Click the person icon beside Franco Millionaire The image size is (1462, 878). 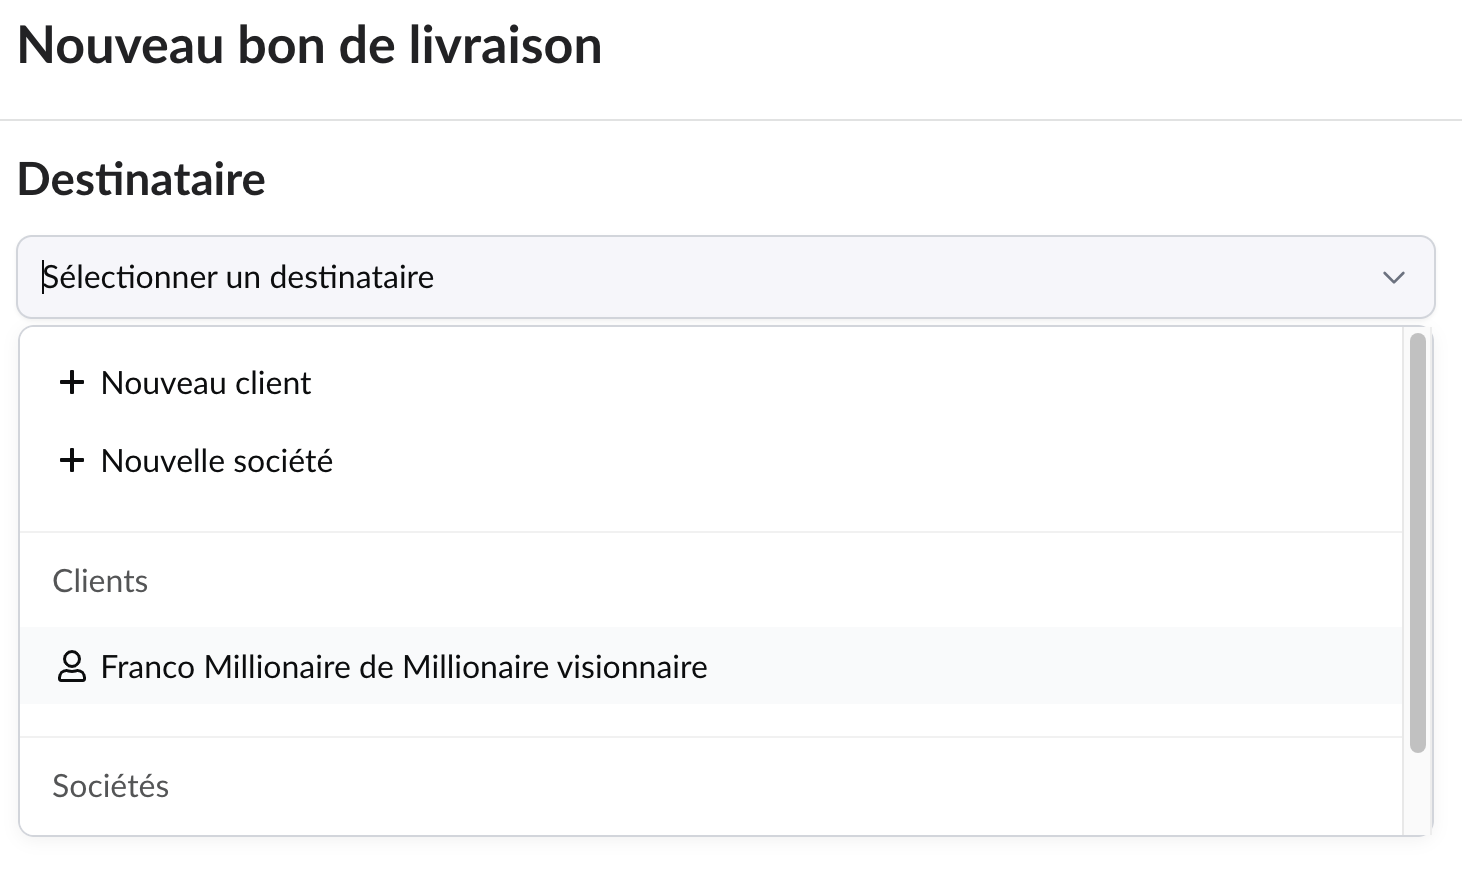[72, 667]
